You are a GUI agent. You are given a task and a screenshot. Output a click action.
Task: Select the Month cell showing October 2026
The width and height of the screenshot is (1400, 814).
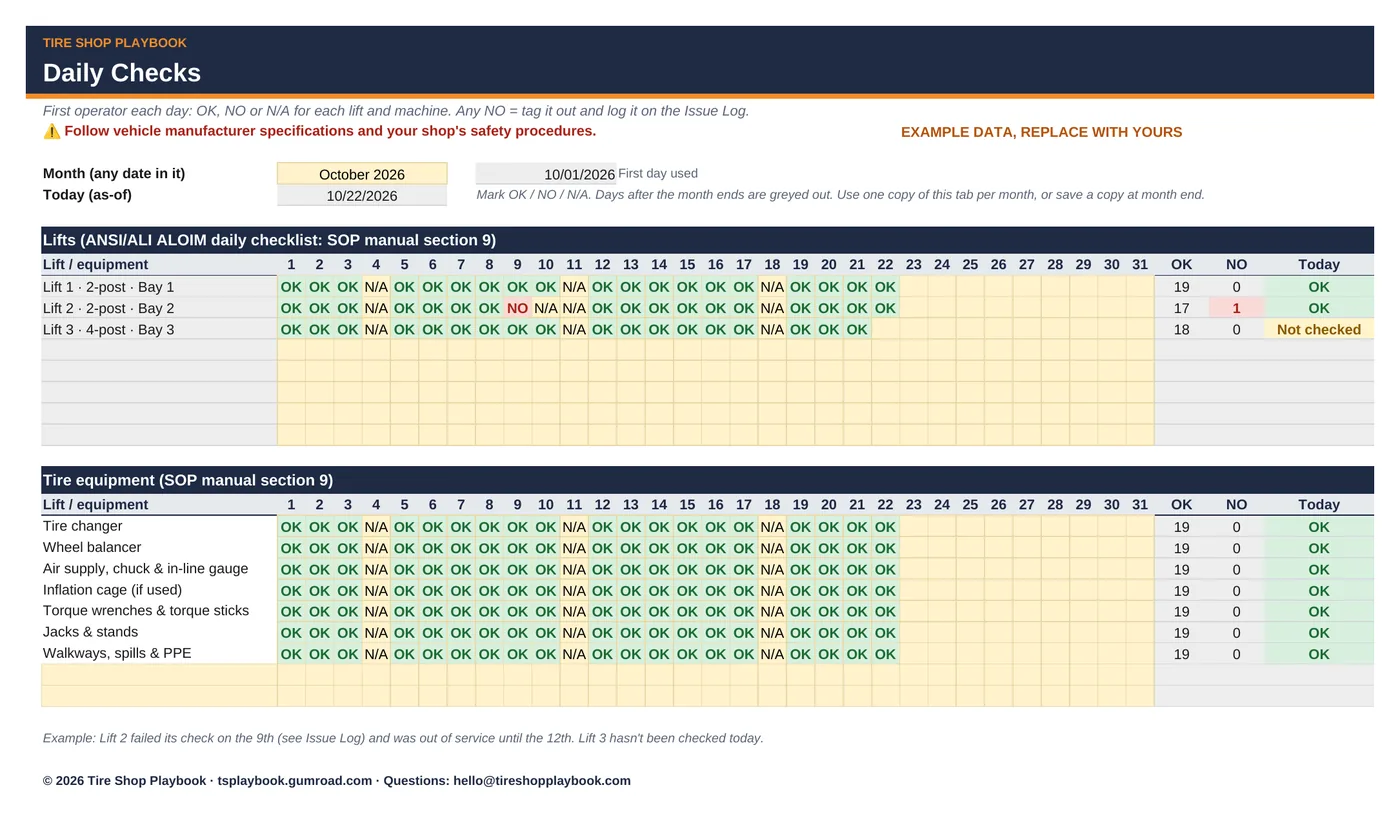point(362,174)
